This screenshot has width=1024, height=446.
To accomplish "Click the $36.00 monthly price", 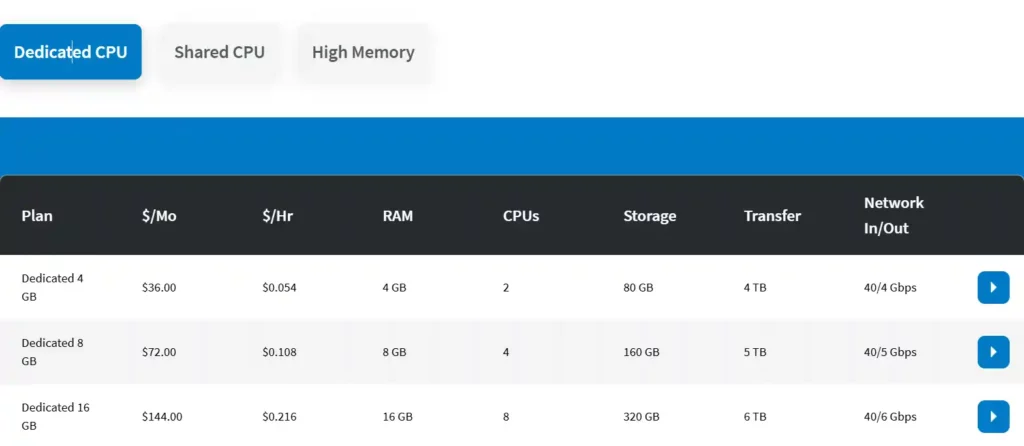I will tap(159, 287).
